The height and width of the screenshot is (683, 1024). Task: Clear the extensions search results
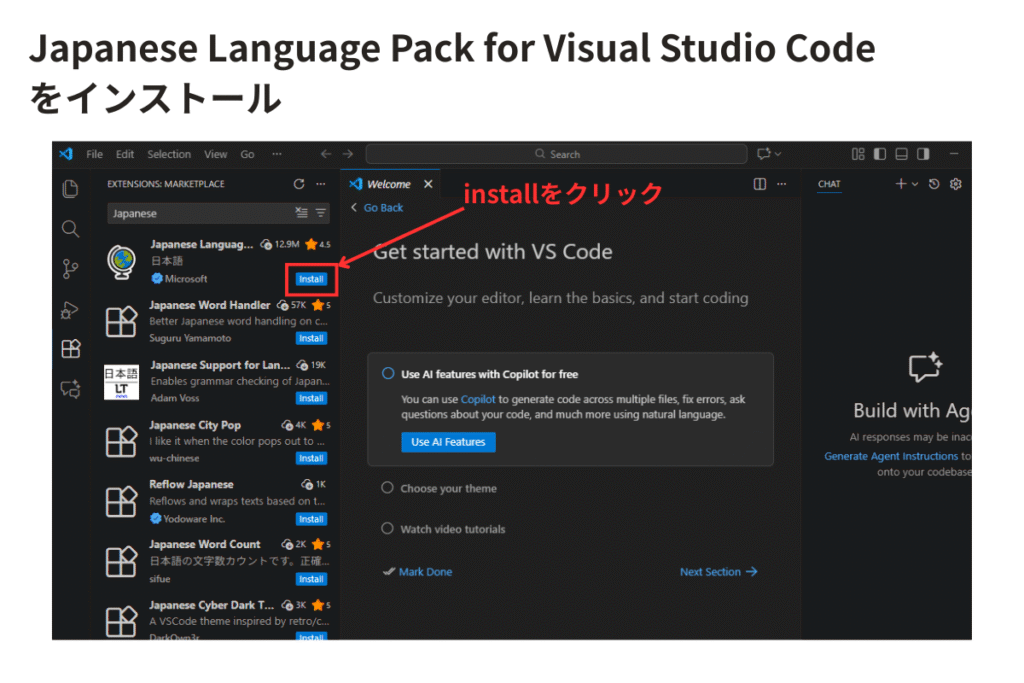[302, 213]
